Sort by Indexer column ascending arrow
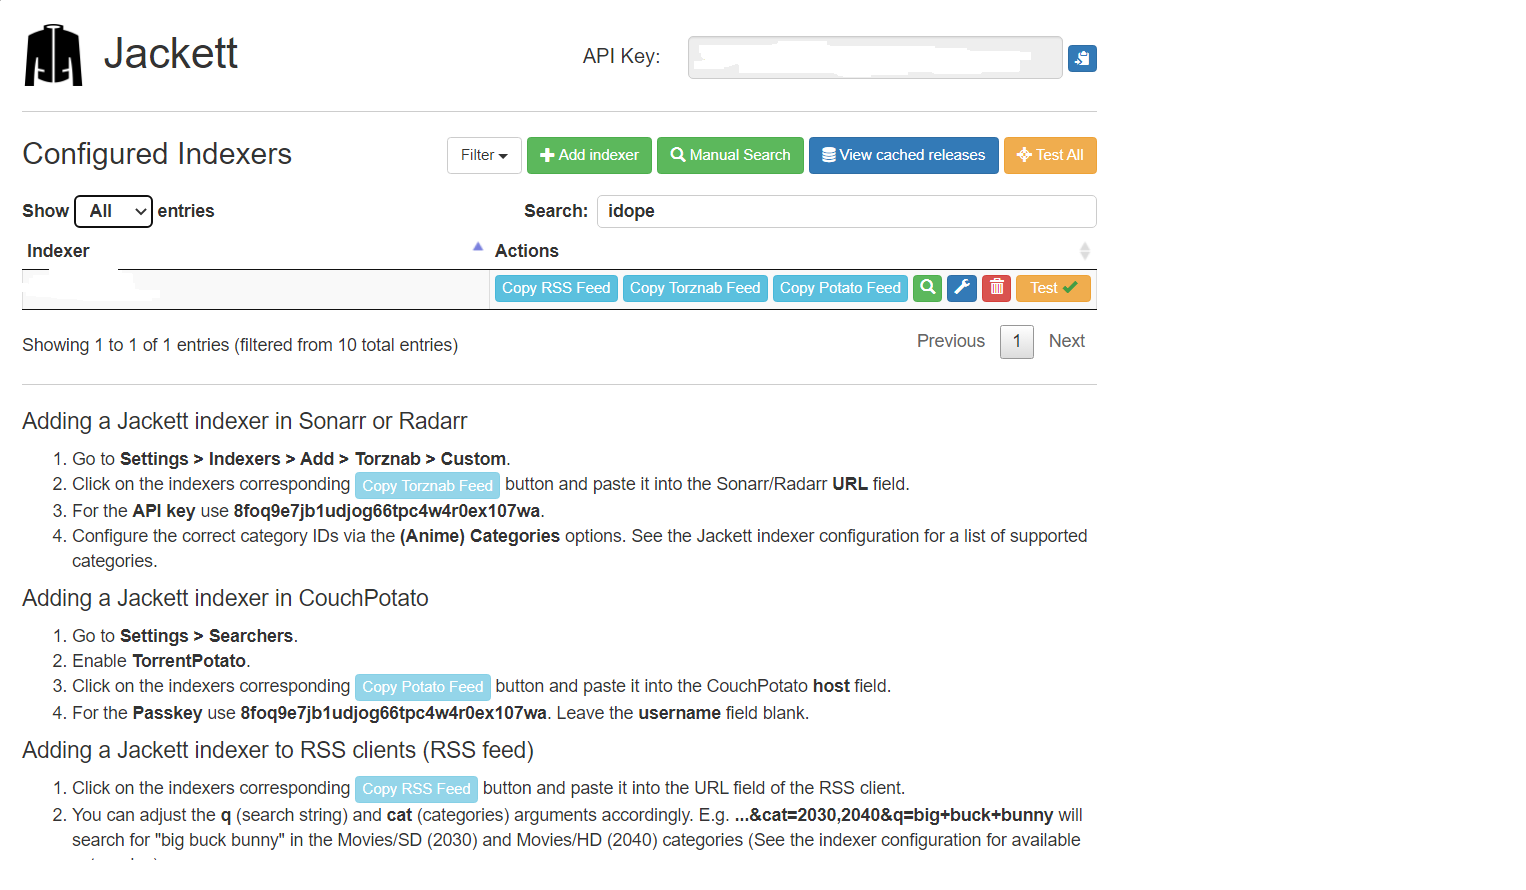Screen dimensions: 1526x890 (478, 248)
